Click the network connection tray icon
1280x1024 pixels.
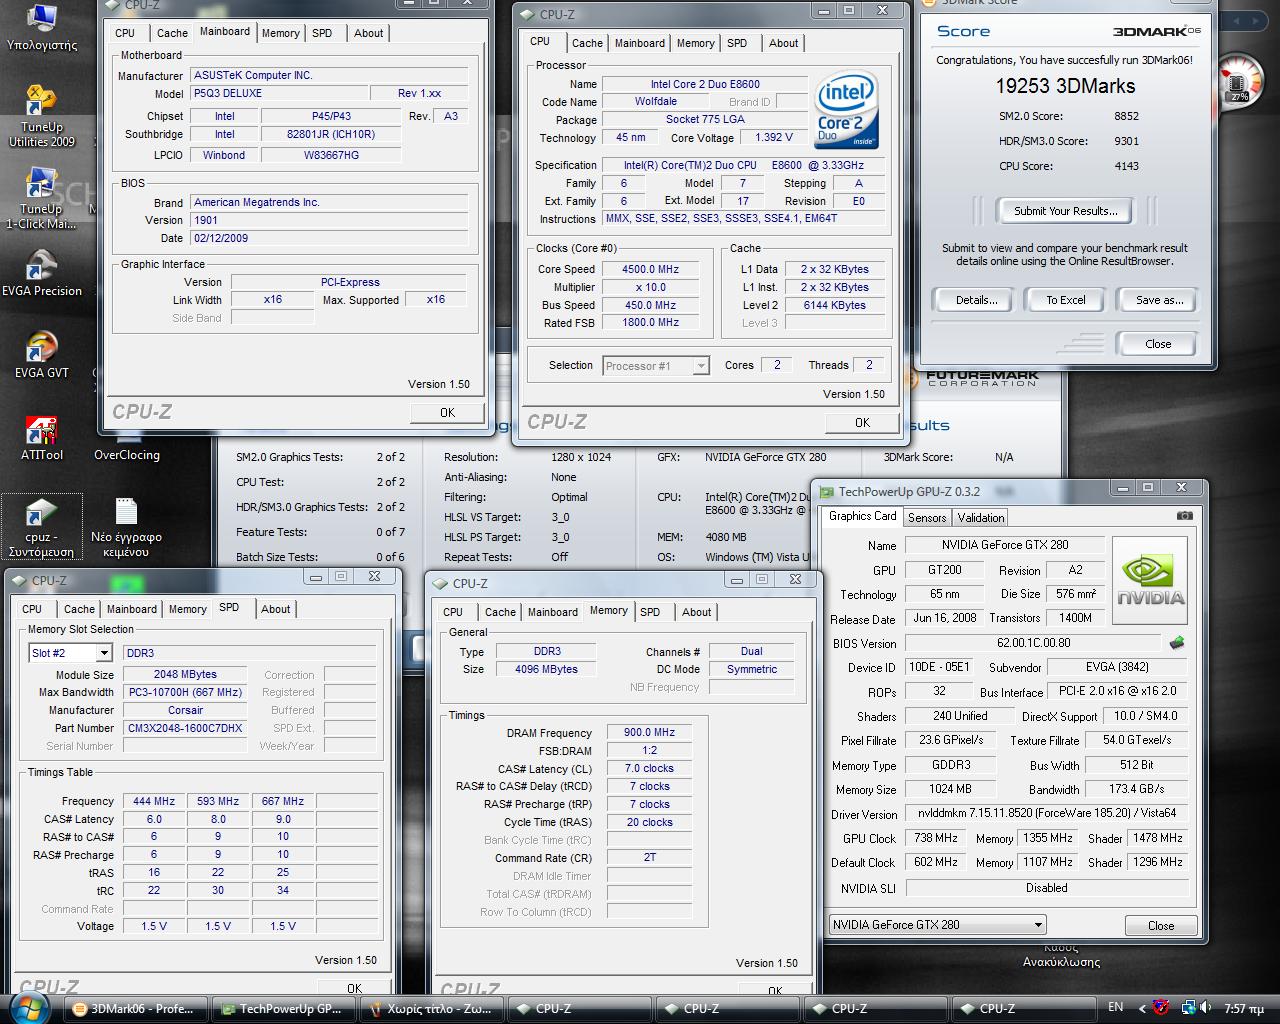tap(1187, 1008)
